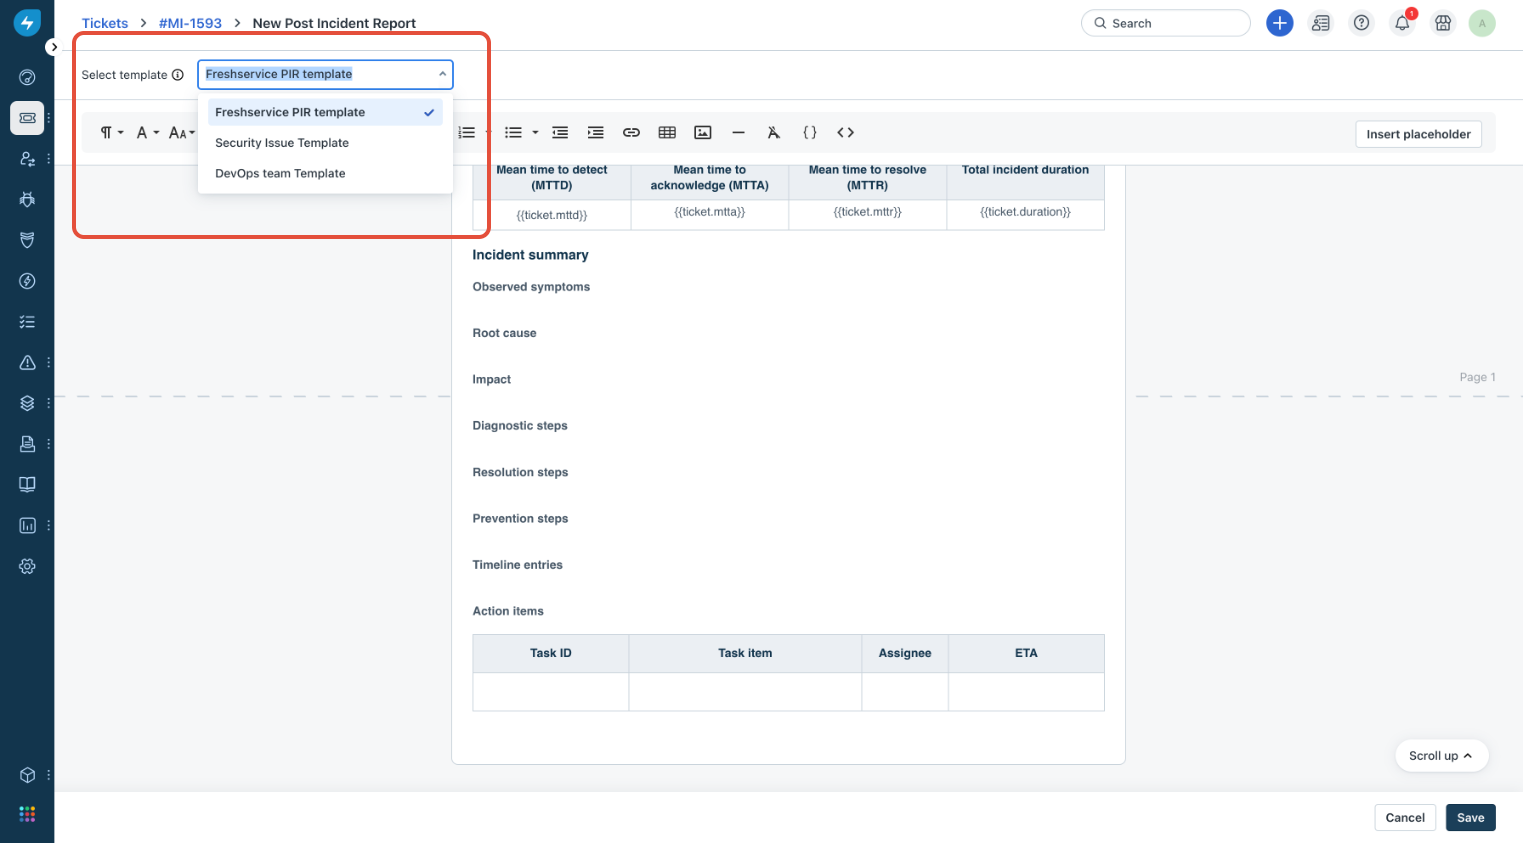The image size is (1523, 843).
Task: Open the help question mark icon
Action: click(x=1361, y=23)
